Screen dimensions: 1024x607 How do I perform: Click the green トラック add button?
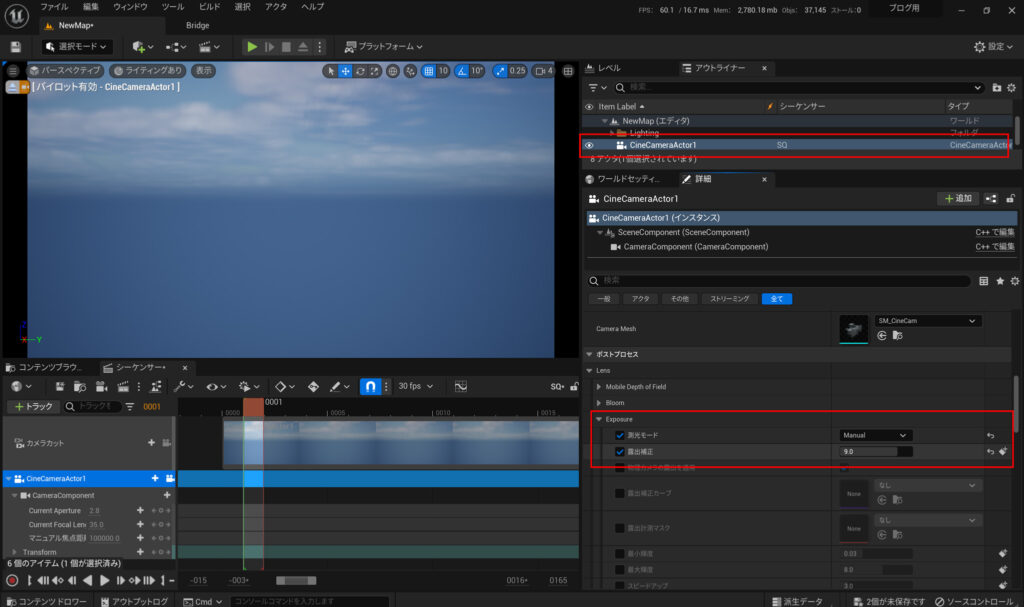coord(31,407)
